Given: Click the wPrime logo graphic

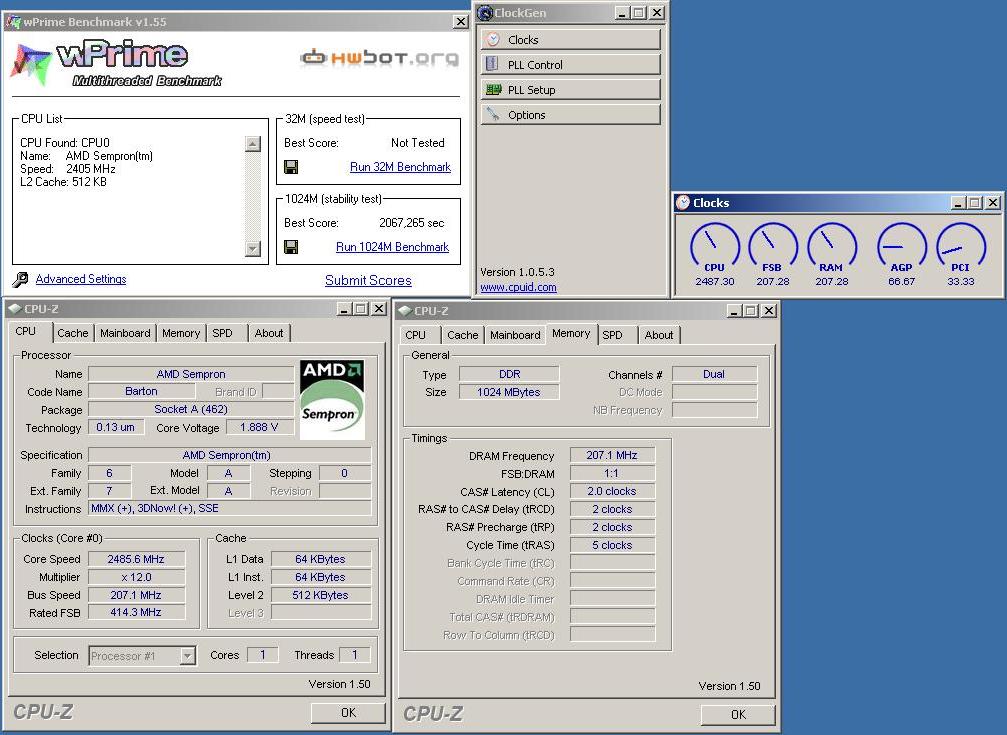Looking at the screenshot, I should point(116,64).
